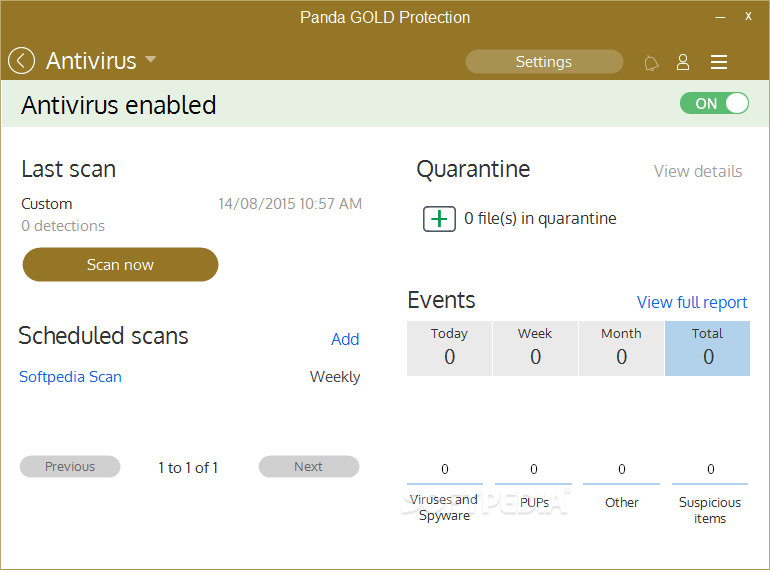Click the Weekly schedule frequency text

pos(335,377)
